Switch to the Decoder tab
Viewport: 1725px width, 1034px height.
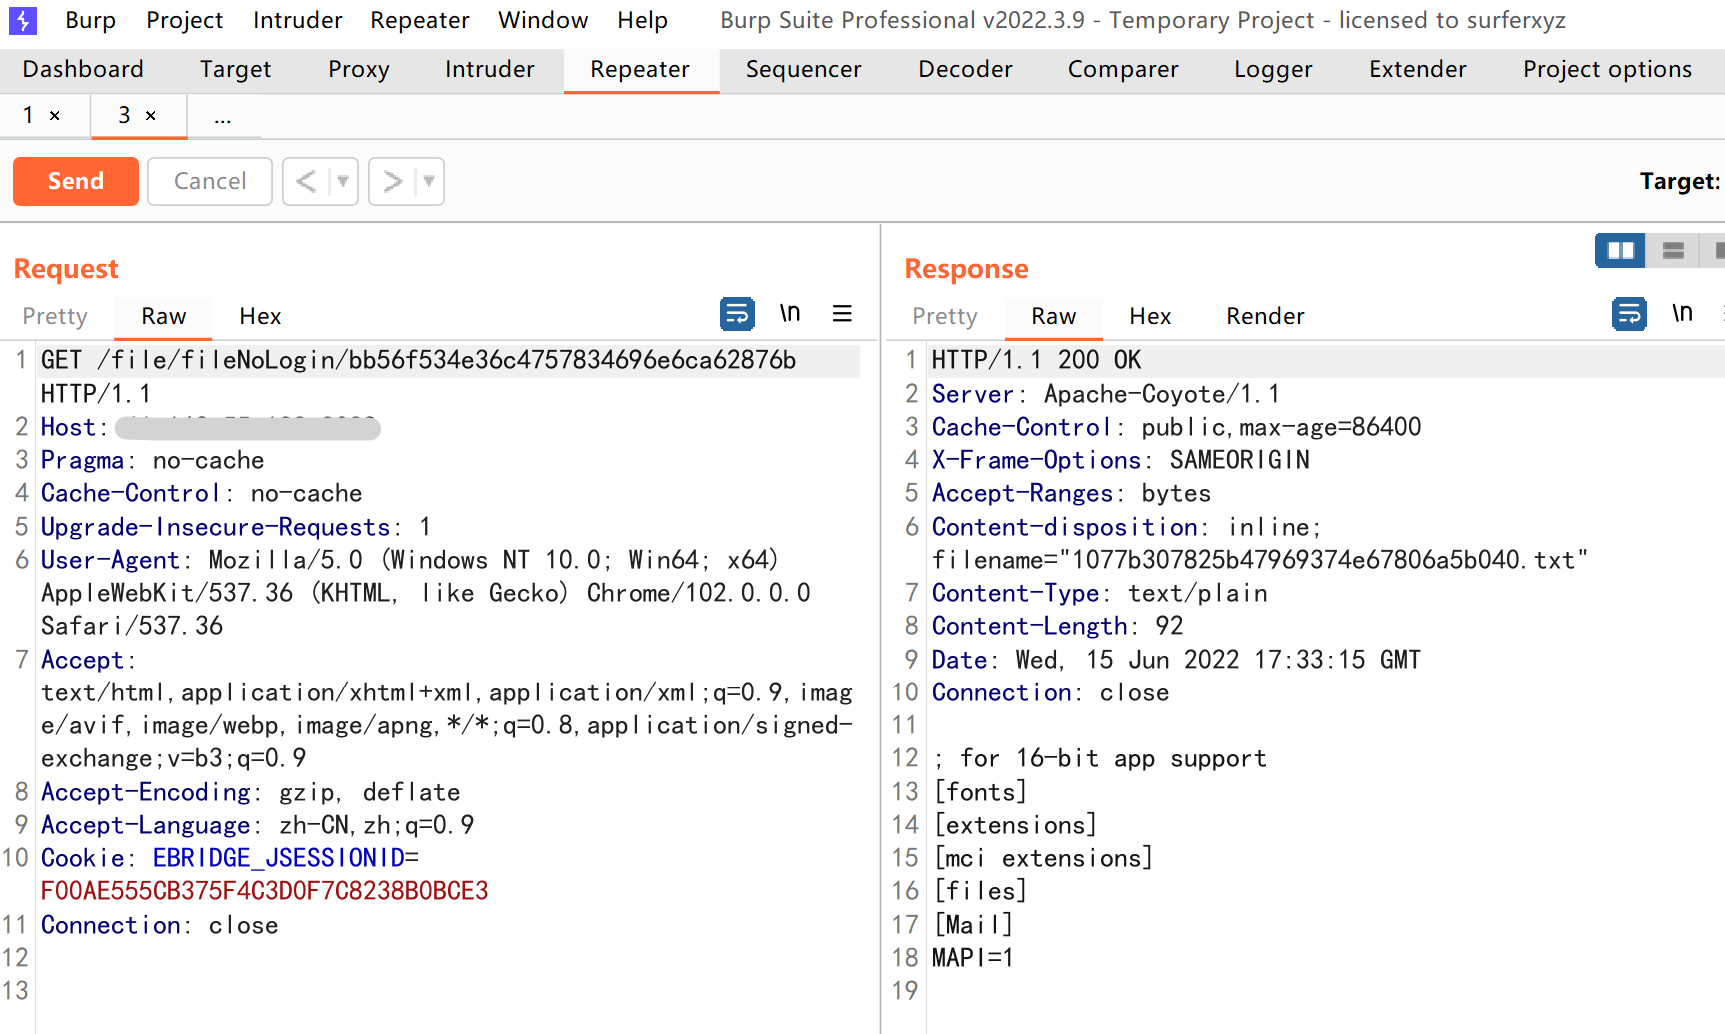[964, 69]
